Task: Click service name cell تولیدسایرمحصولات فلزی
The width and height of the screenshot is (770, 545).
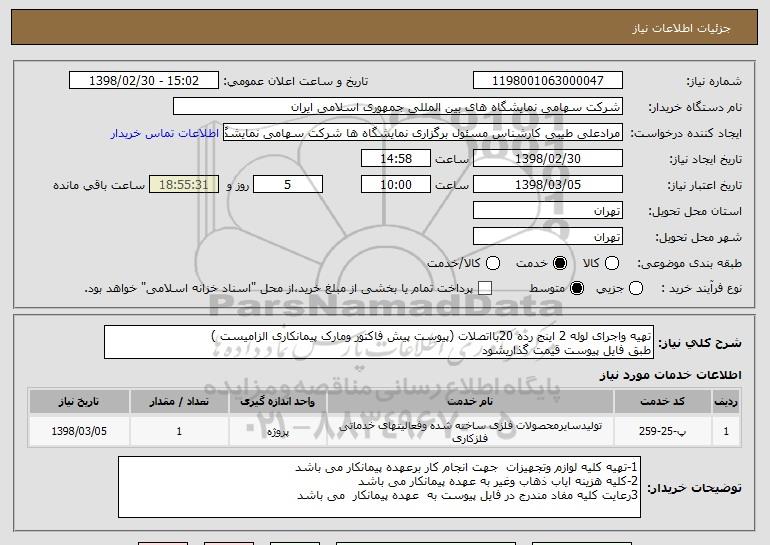Action: click(470, 431)
